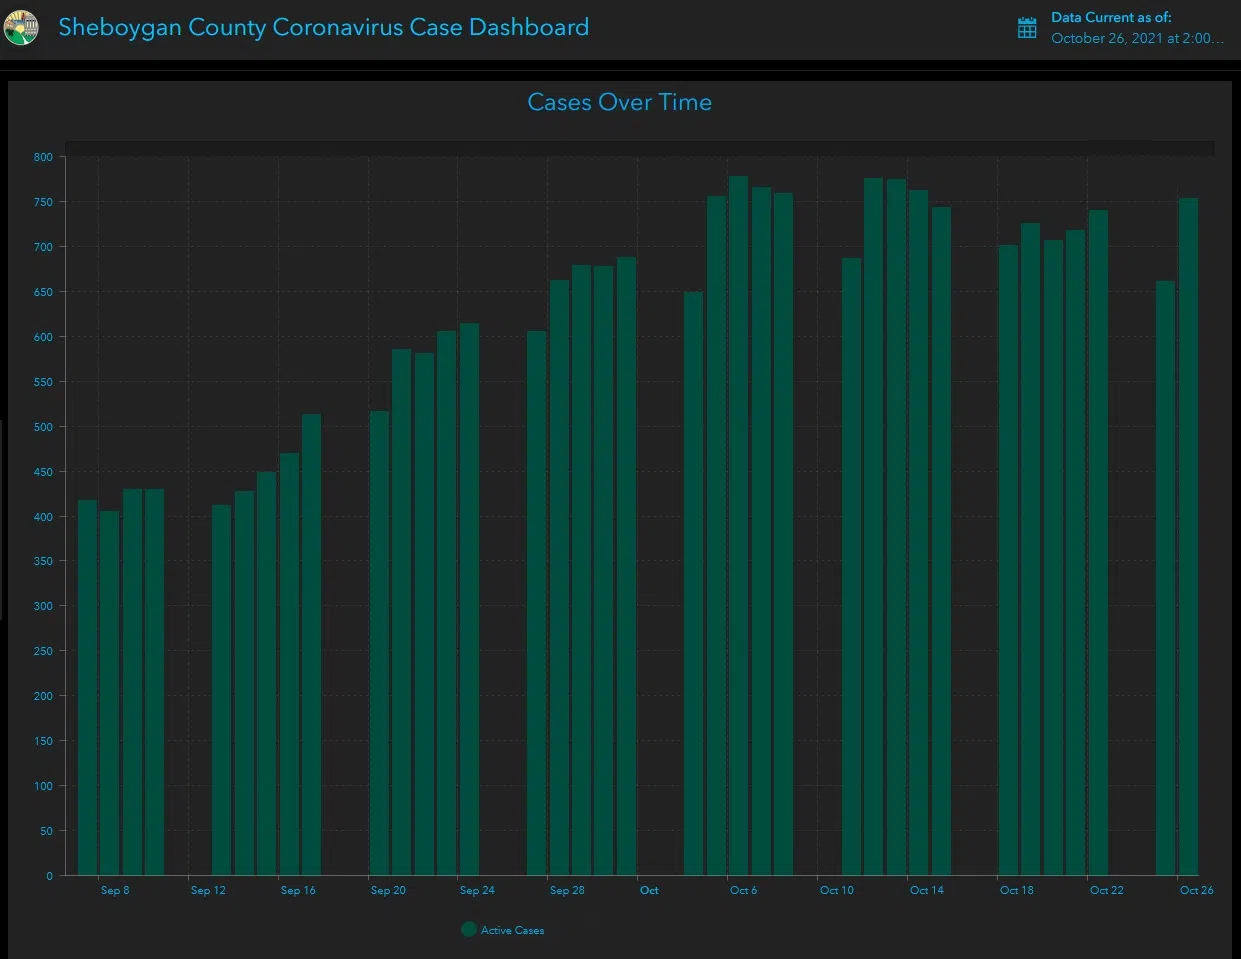The image size is (1241, 959).
Task: Toggle the Active Cases legend label
Action: tap(512, 931)
